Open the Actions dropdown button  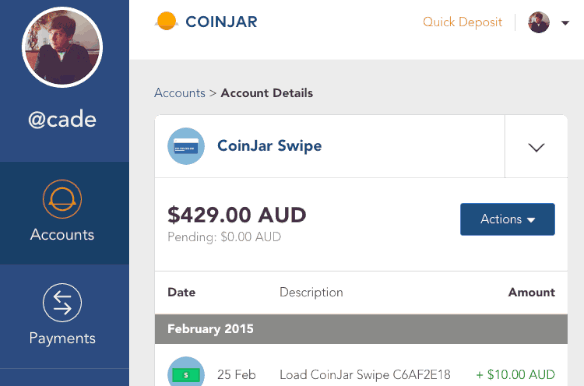pos(507,219)
